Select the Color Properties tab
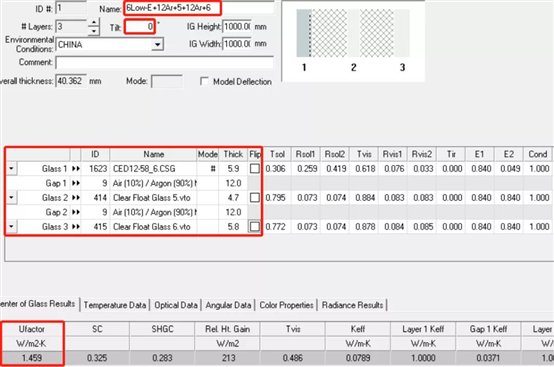 (287, 305)
